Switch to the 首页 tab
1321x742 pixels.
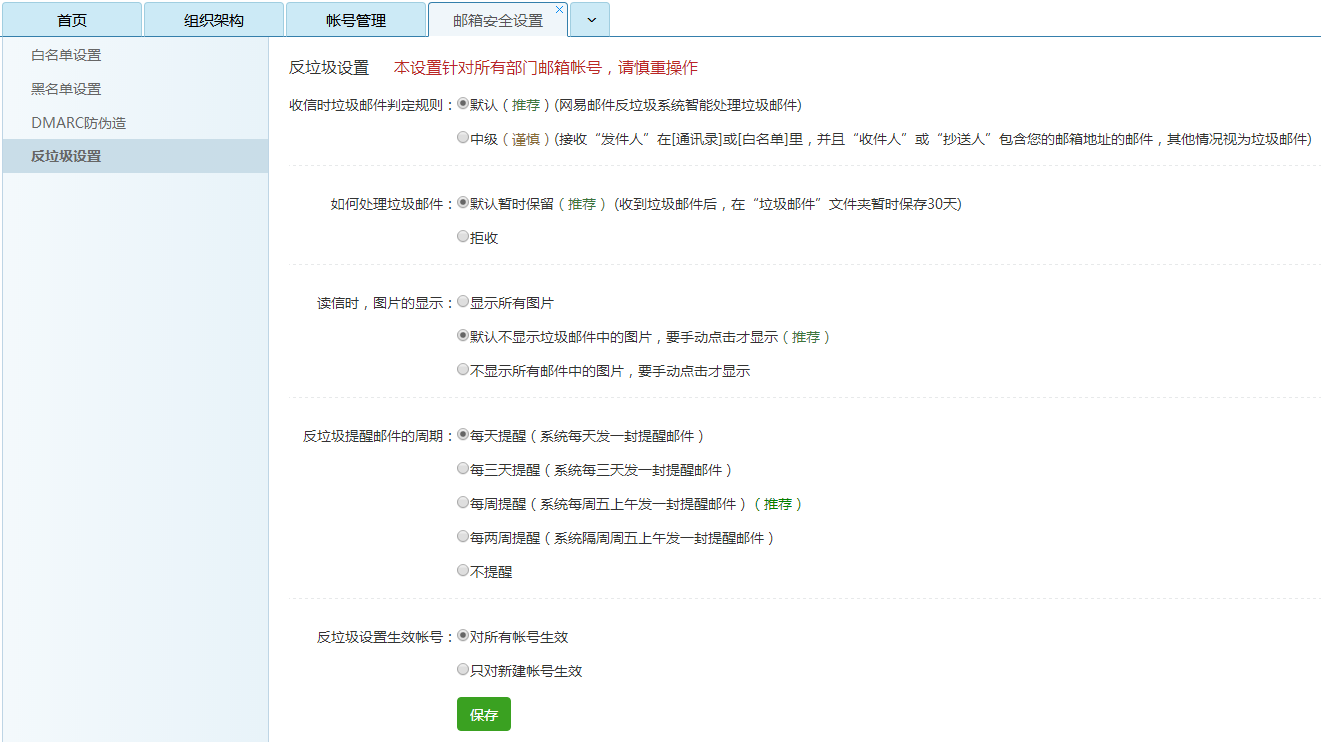(x=70, y=18)
